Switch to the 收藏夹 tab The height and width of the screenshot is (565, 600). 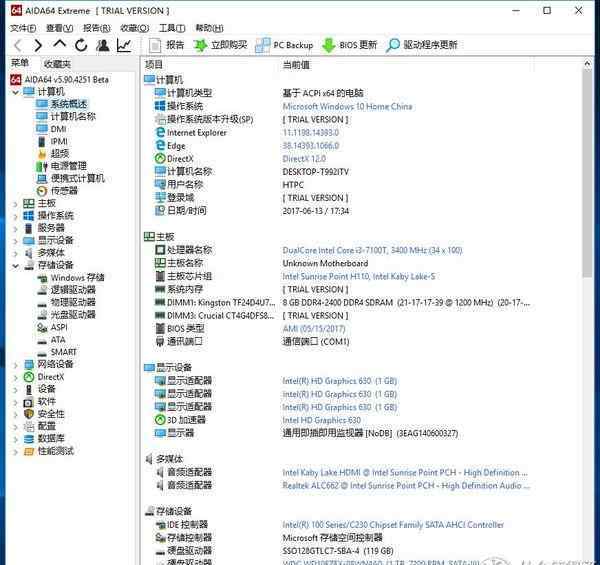57,64
